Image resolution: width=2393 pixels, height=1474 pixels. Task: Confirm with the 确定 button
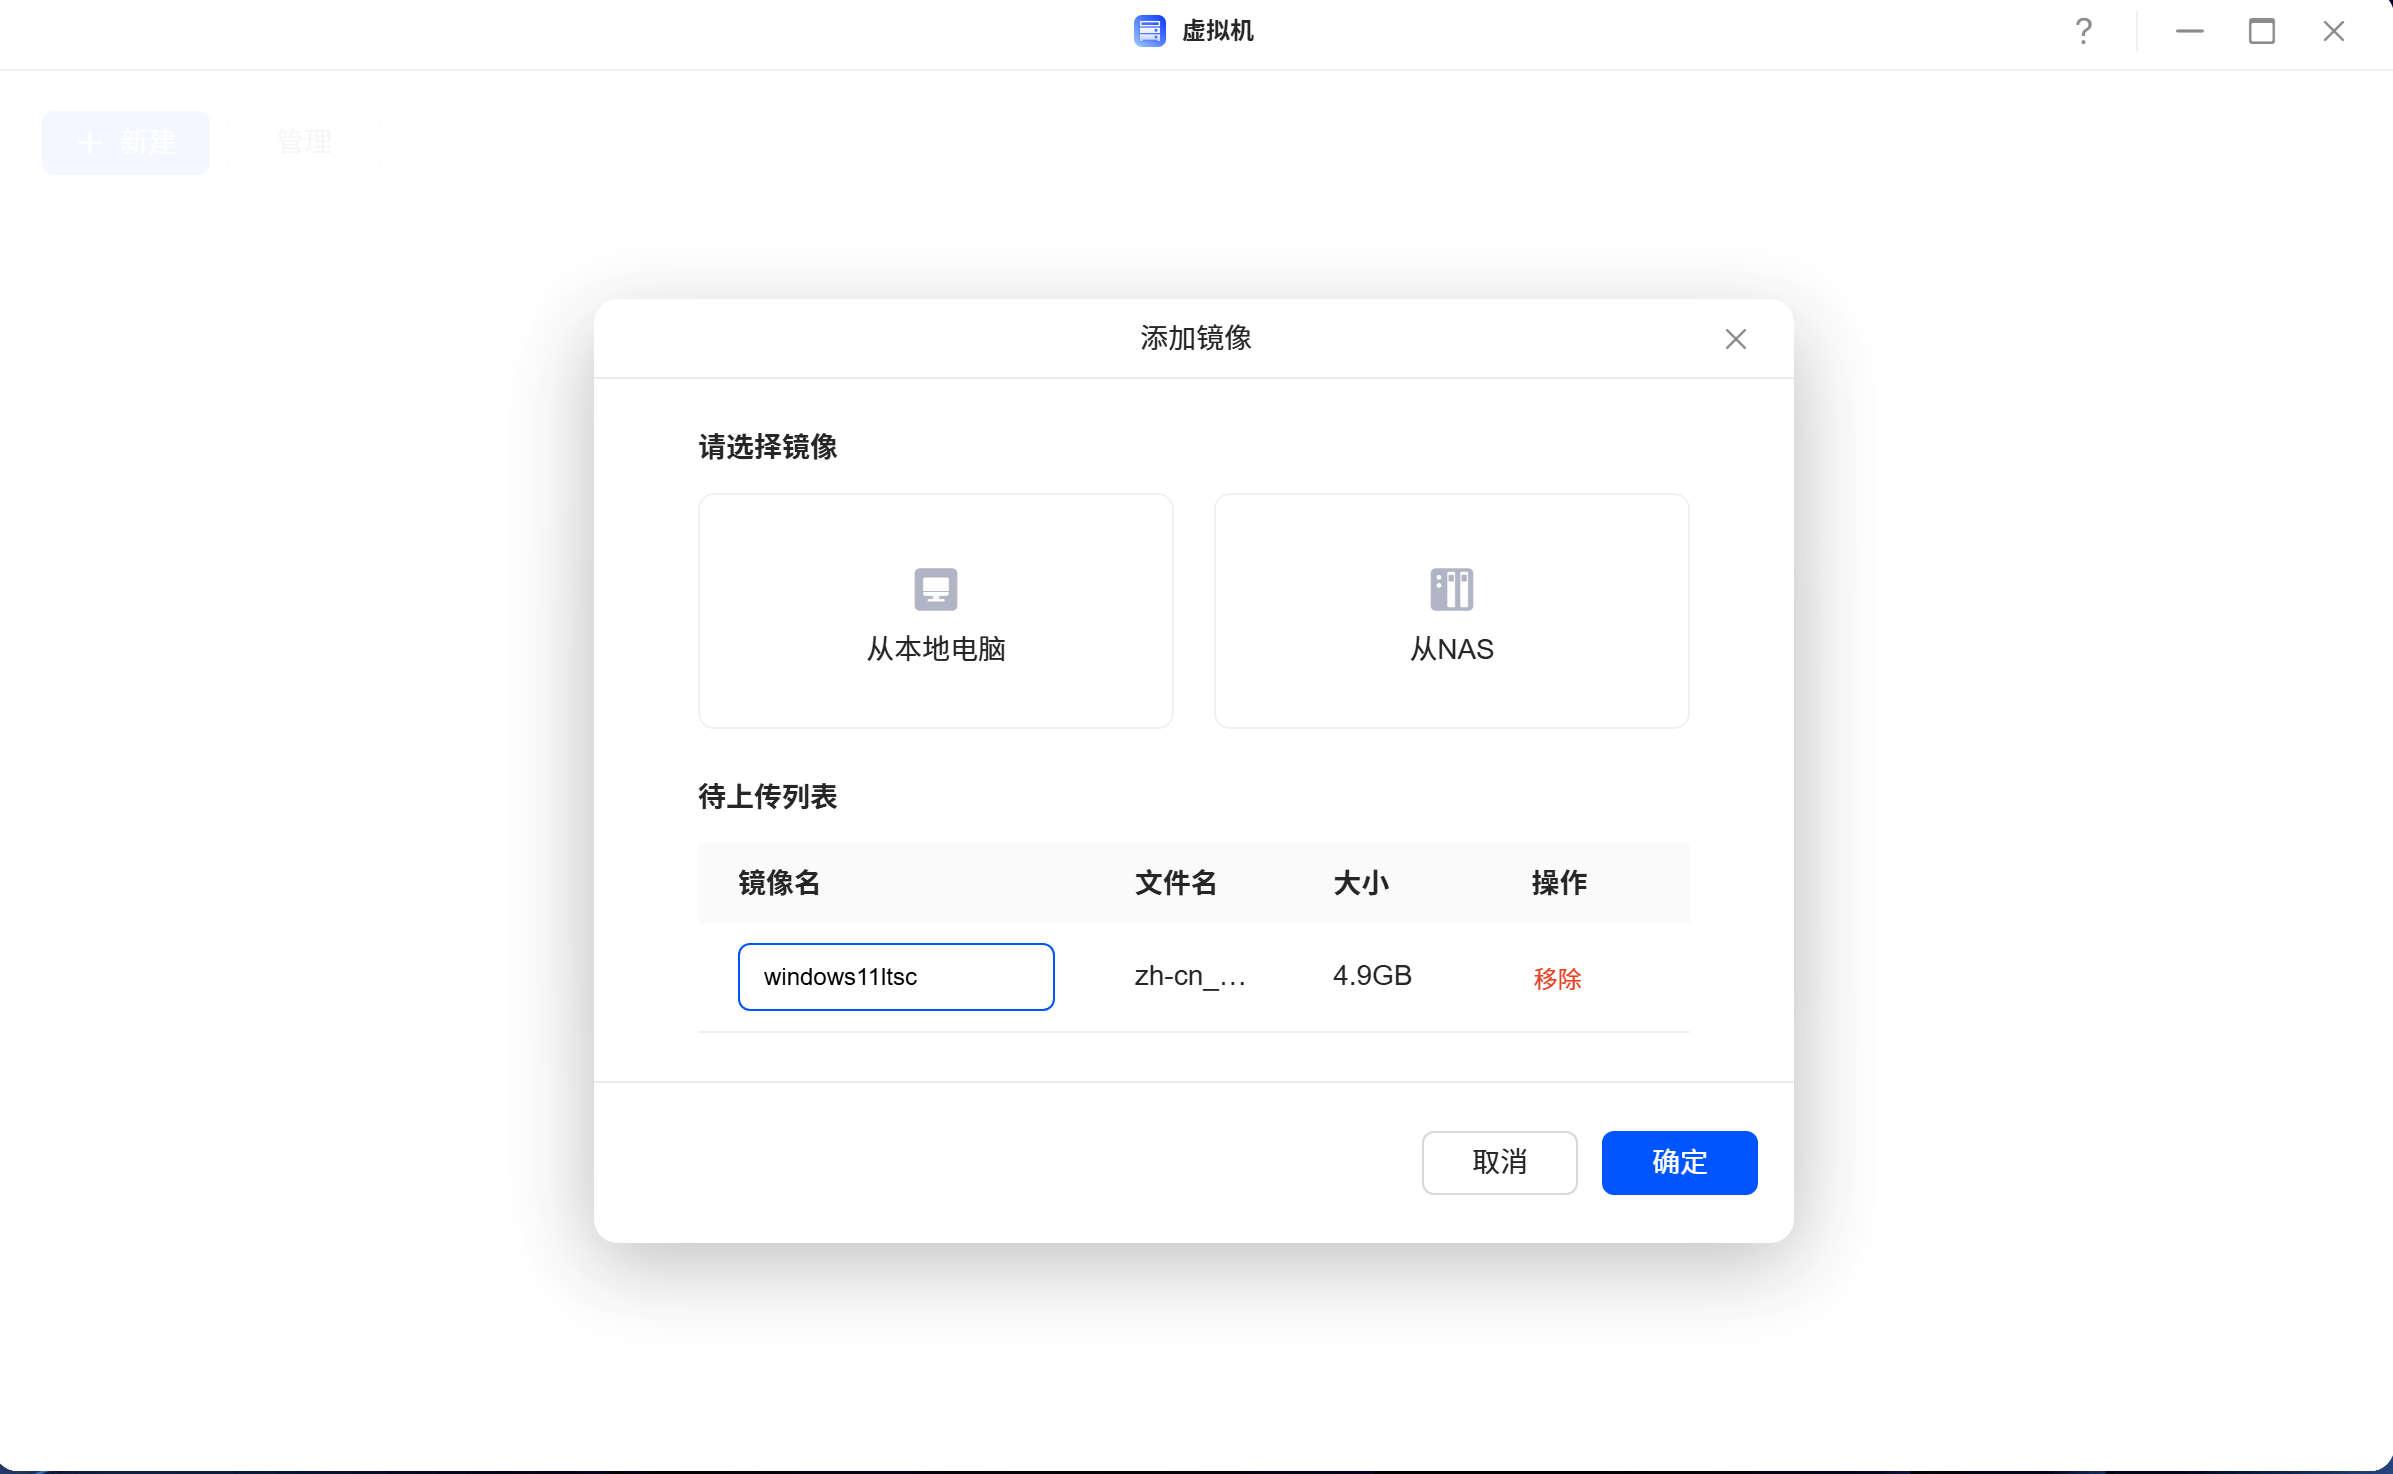[x=1679, y=1162]
